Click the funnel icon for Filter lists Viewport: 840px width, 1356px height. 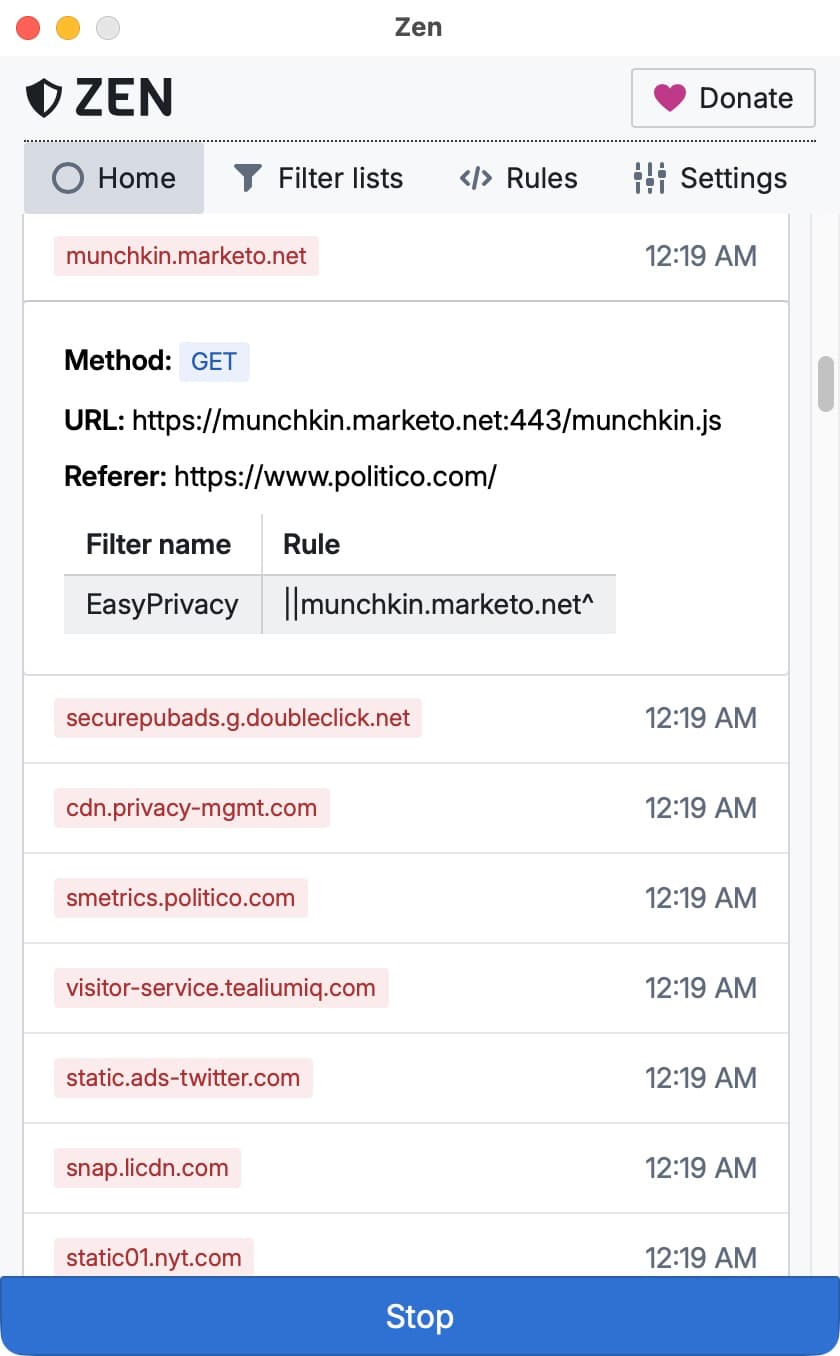[247, 179]
